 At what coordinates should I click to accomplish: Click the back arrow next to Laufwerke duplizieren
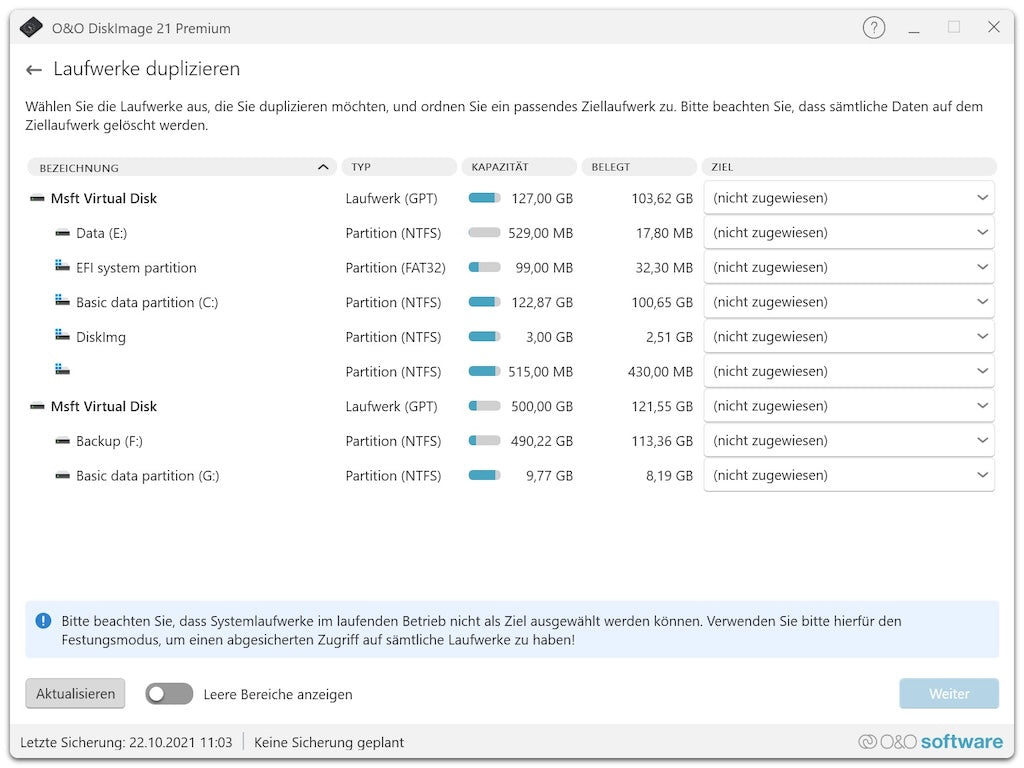point(34,70)
